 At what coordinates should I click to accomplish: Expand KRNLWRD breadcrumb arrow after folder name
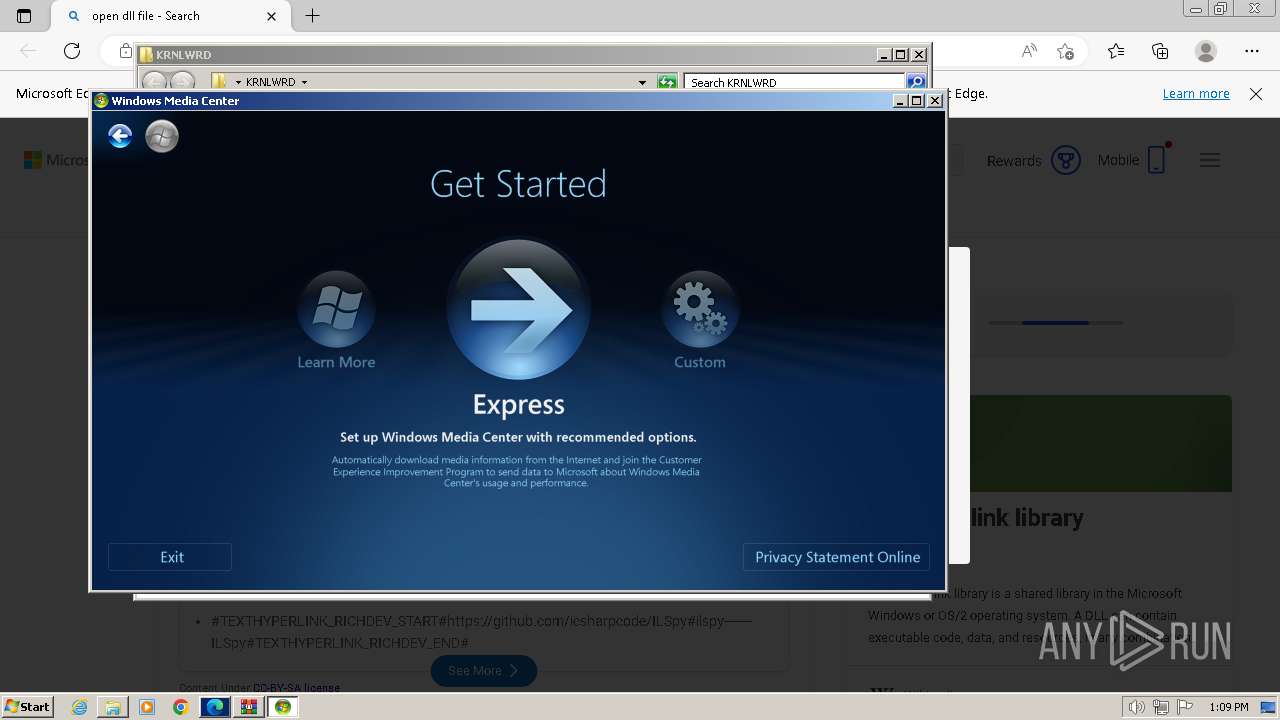point(304,82)
